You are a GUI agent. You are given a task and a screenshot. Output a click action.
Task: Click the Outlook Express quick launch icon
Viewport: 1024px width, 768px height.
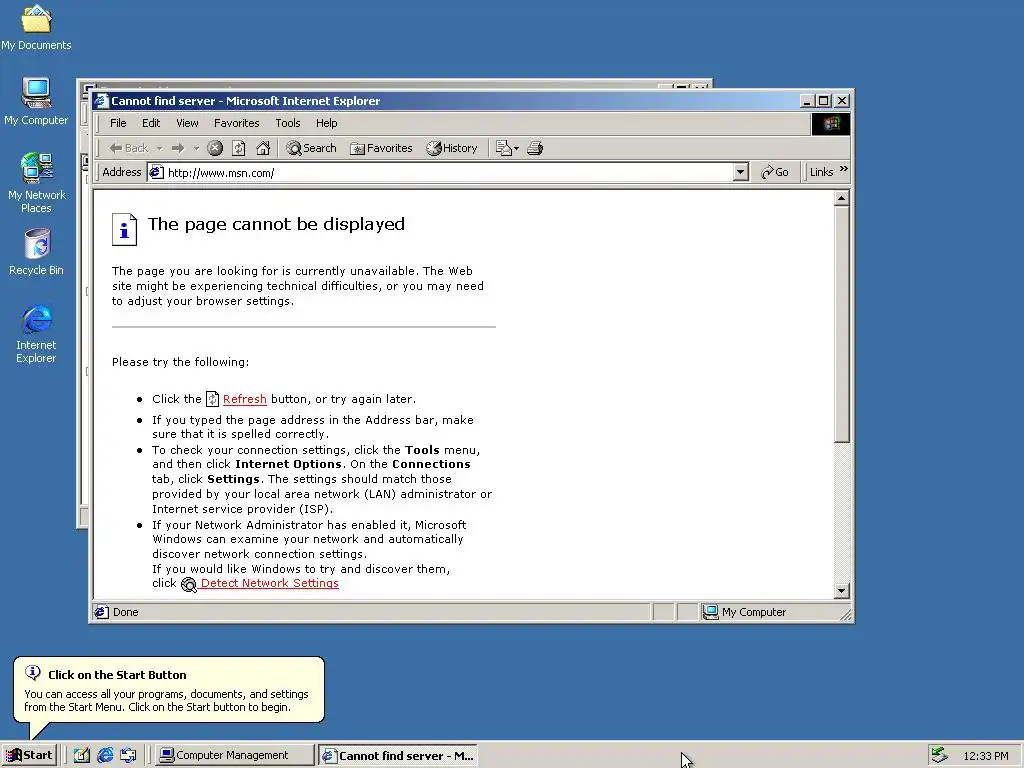[129, 756]
